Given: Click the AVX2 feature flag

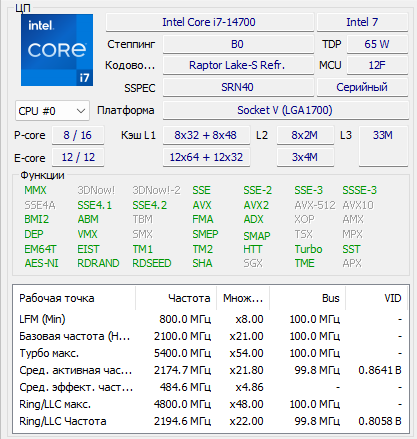Looking at the screenshot, I should 256,205.
